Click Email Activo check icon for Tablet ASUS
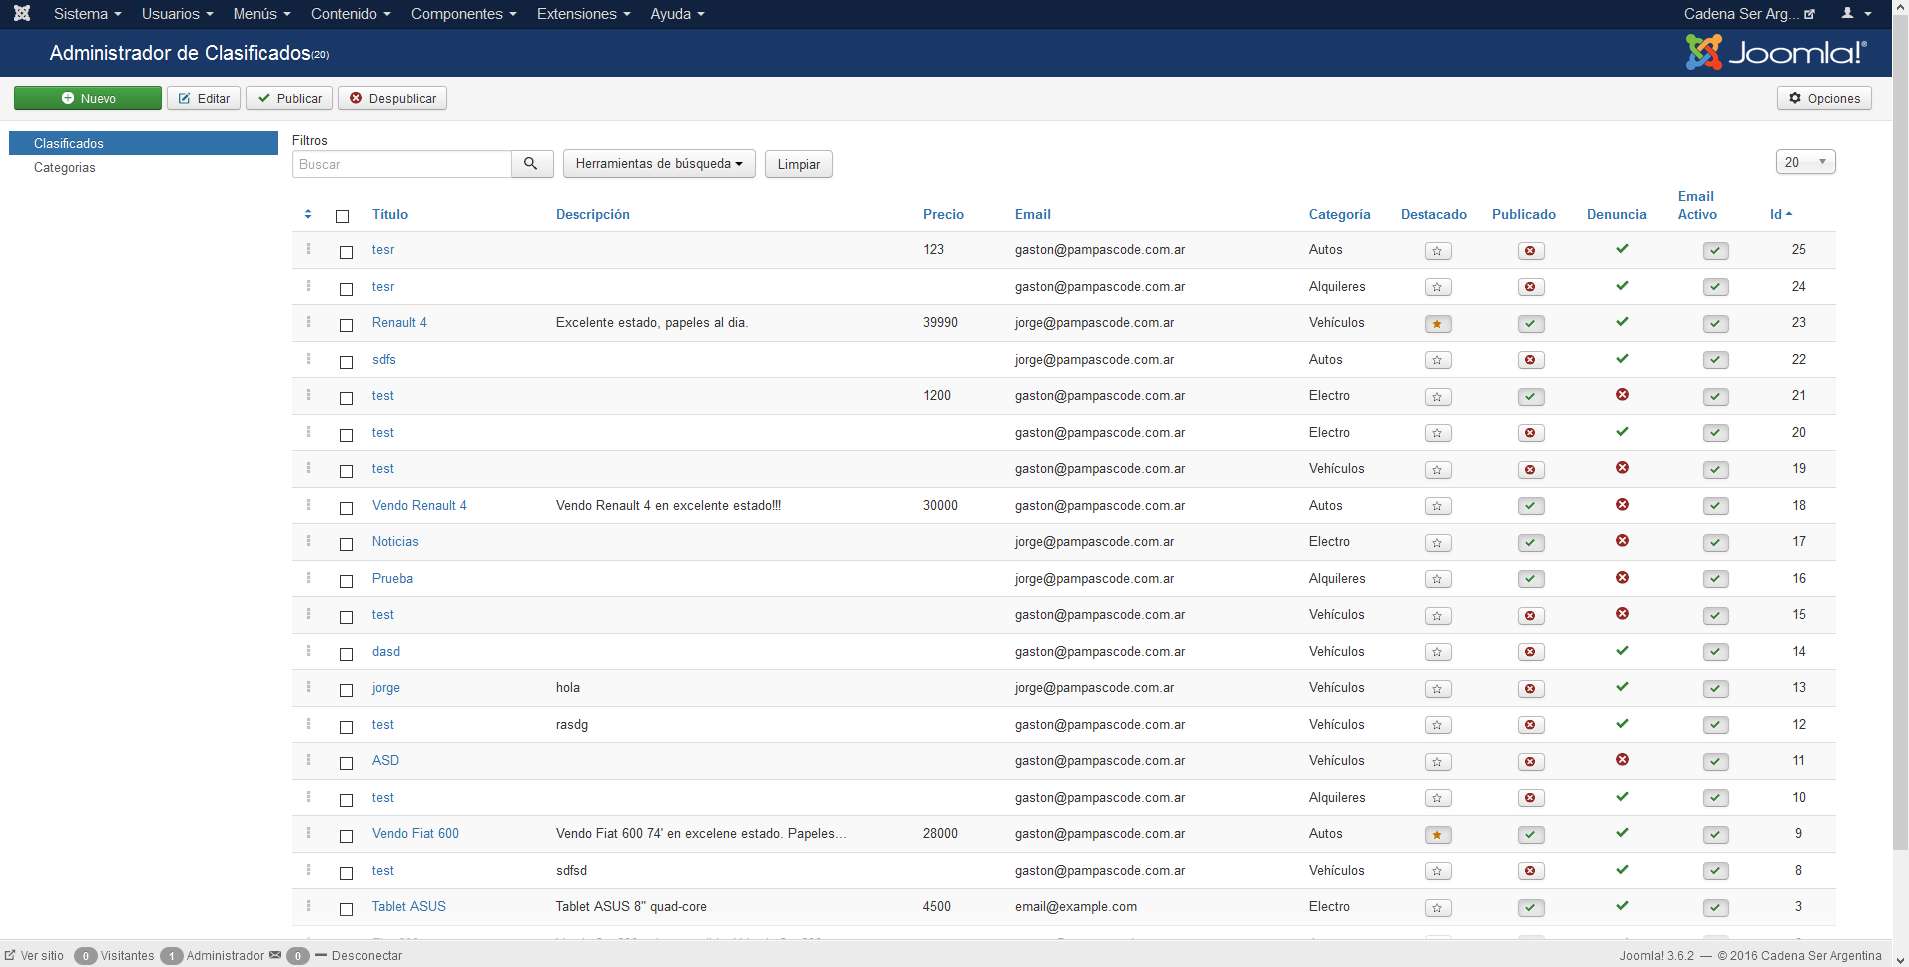Viewport: 1909px width, 967px height. click(x=1715, y=908)
